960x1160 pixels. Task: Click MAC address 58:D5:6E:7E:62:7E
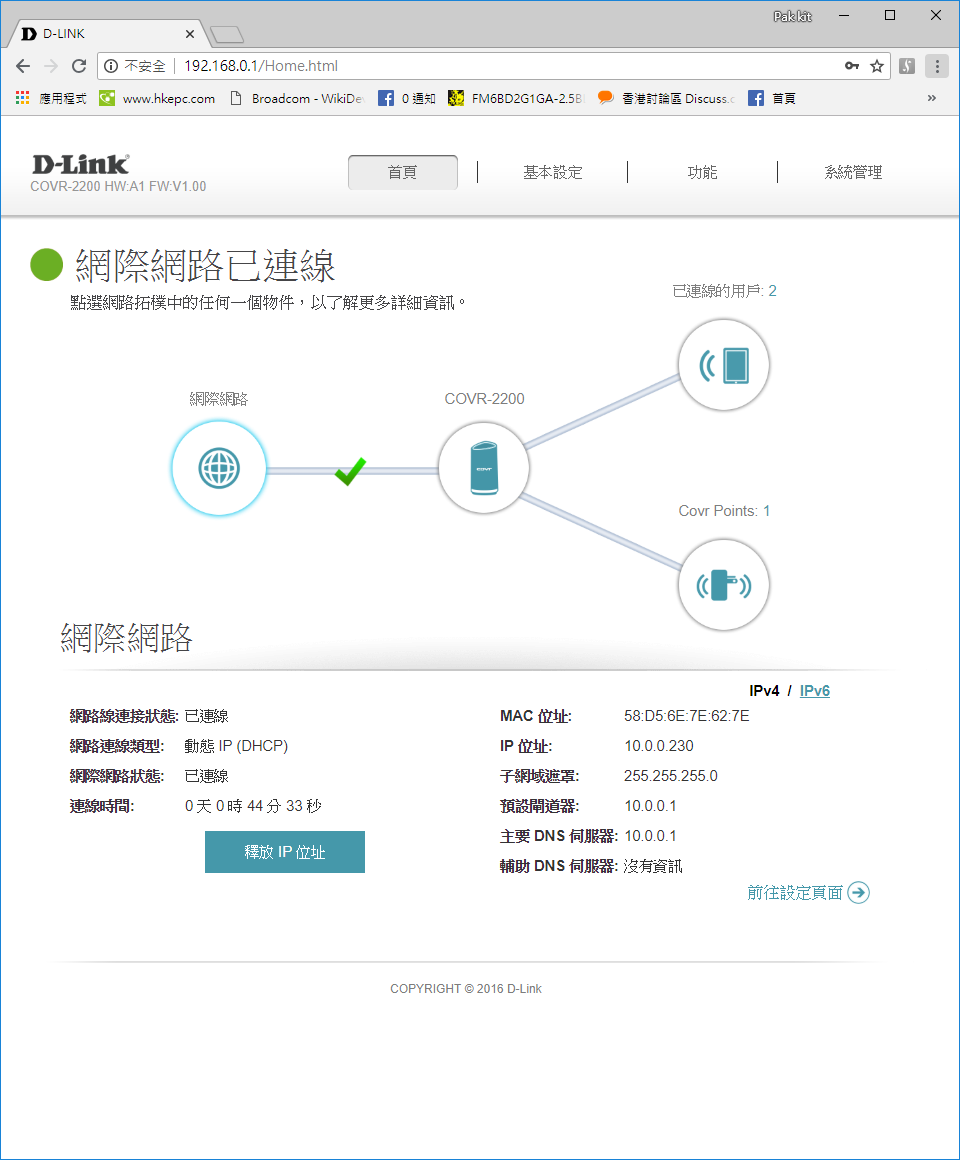(x=686, y=716)
